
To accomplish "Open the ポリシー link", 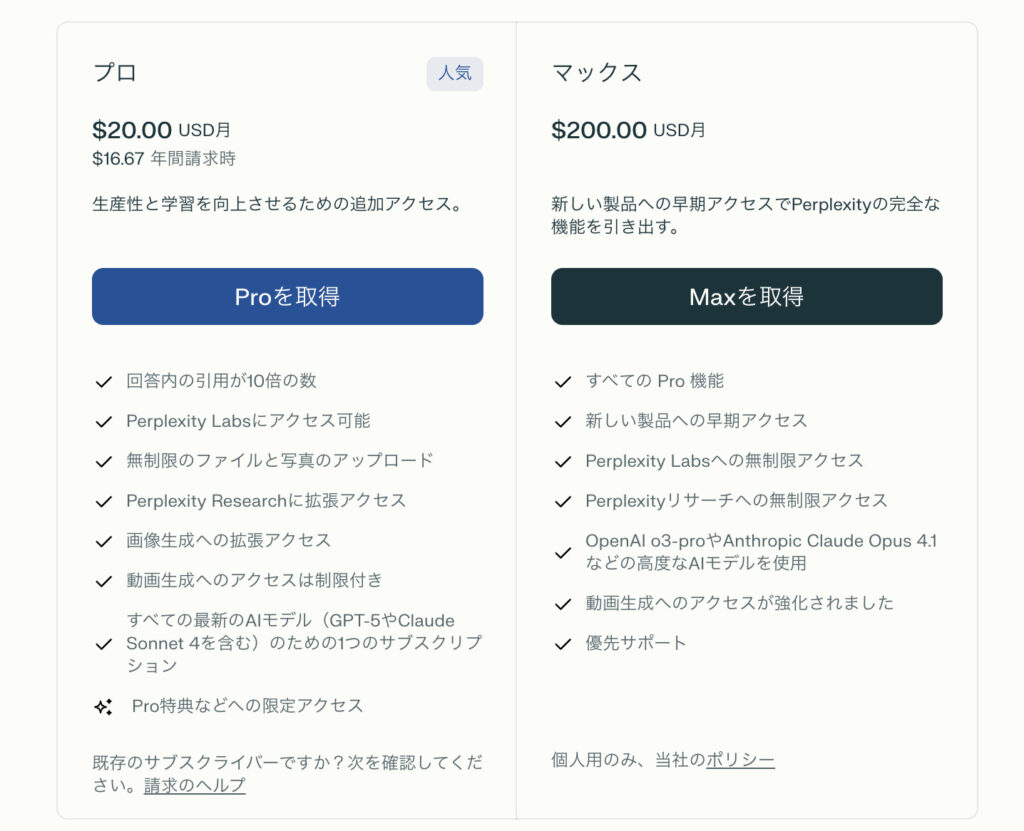I will (x=740, y=760).
